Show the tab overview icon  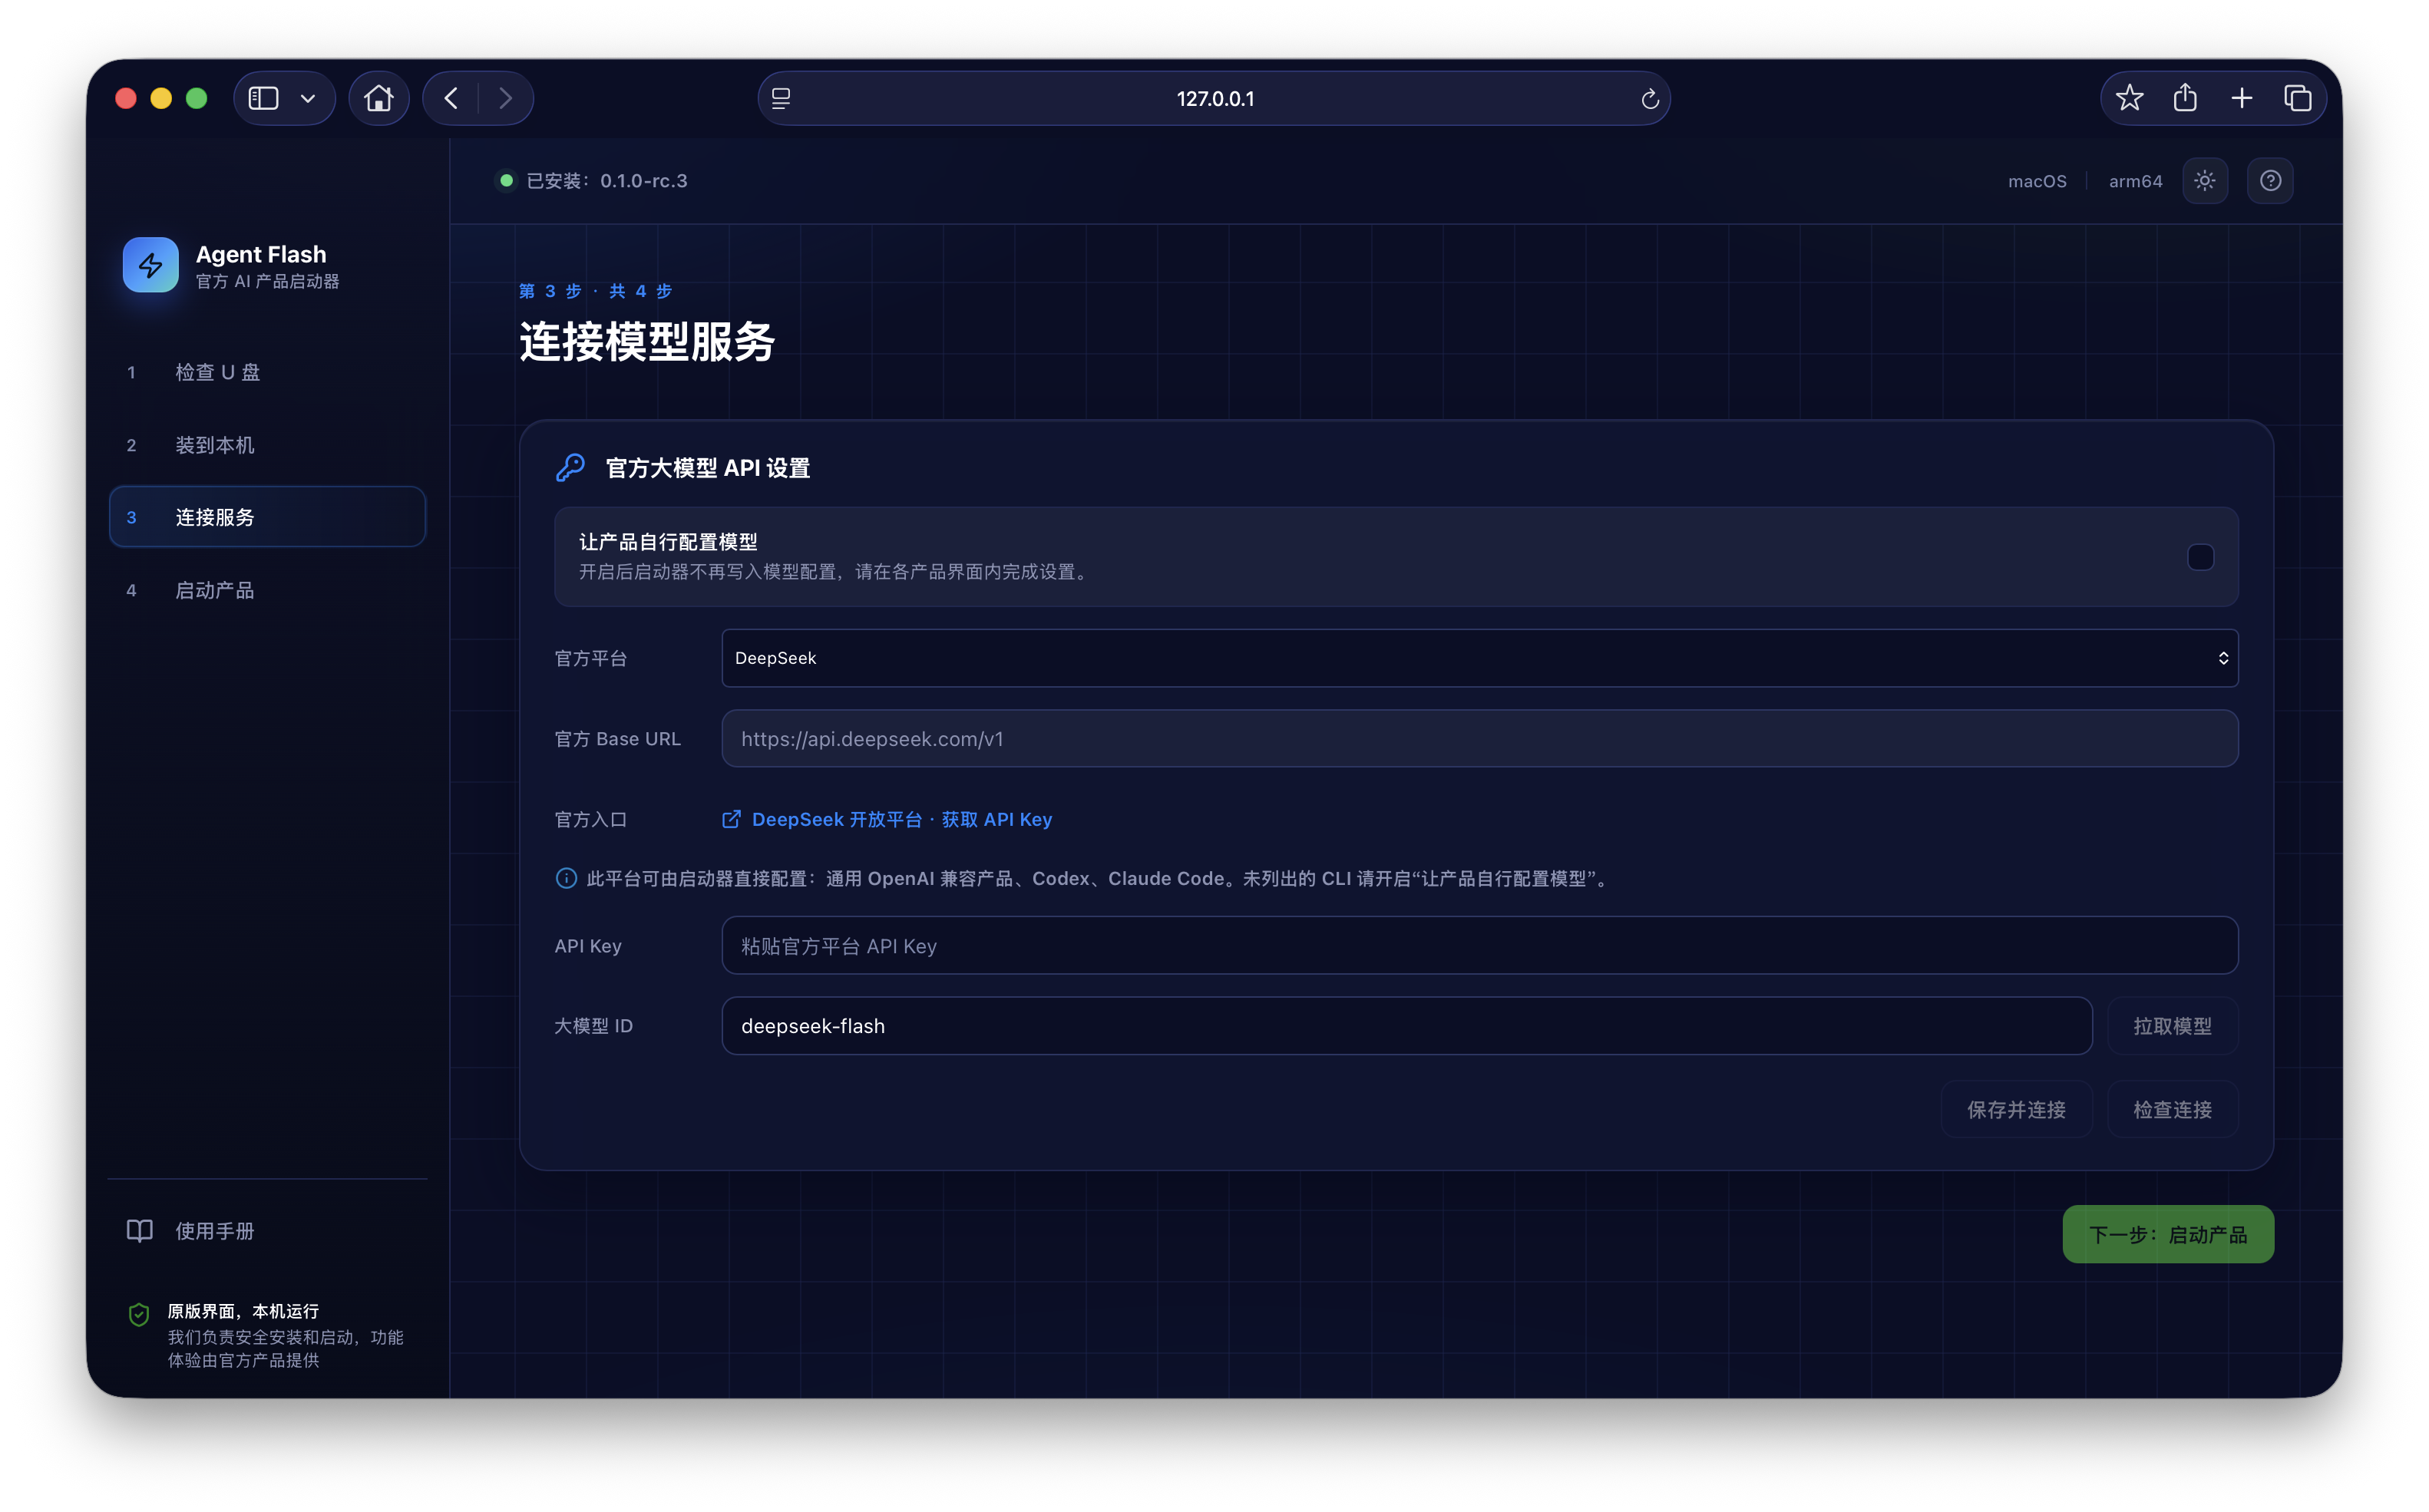pos(2297,98)
